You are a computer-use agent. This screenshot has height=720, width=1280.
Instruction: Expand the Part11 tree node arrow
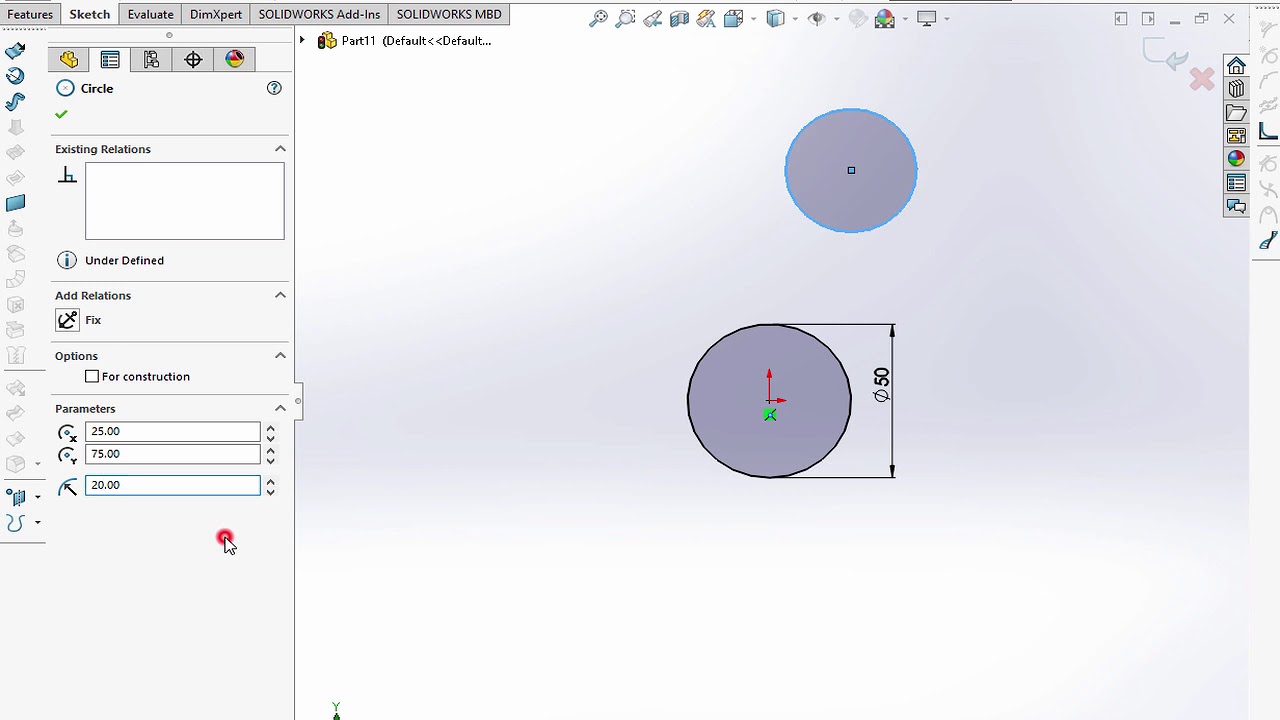pyautogui.click(x=302, y=40)
